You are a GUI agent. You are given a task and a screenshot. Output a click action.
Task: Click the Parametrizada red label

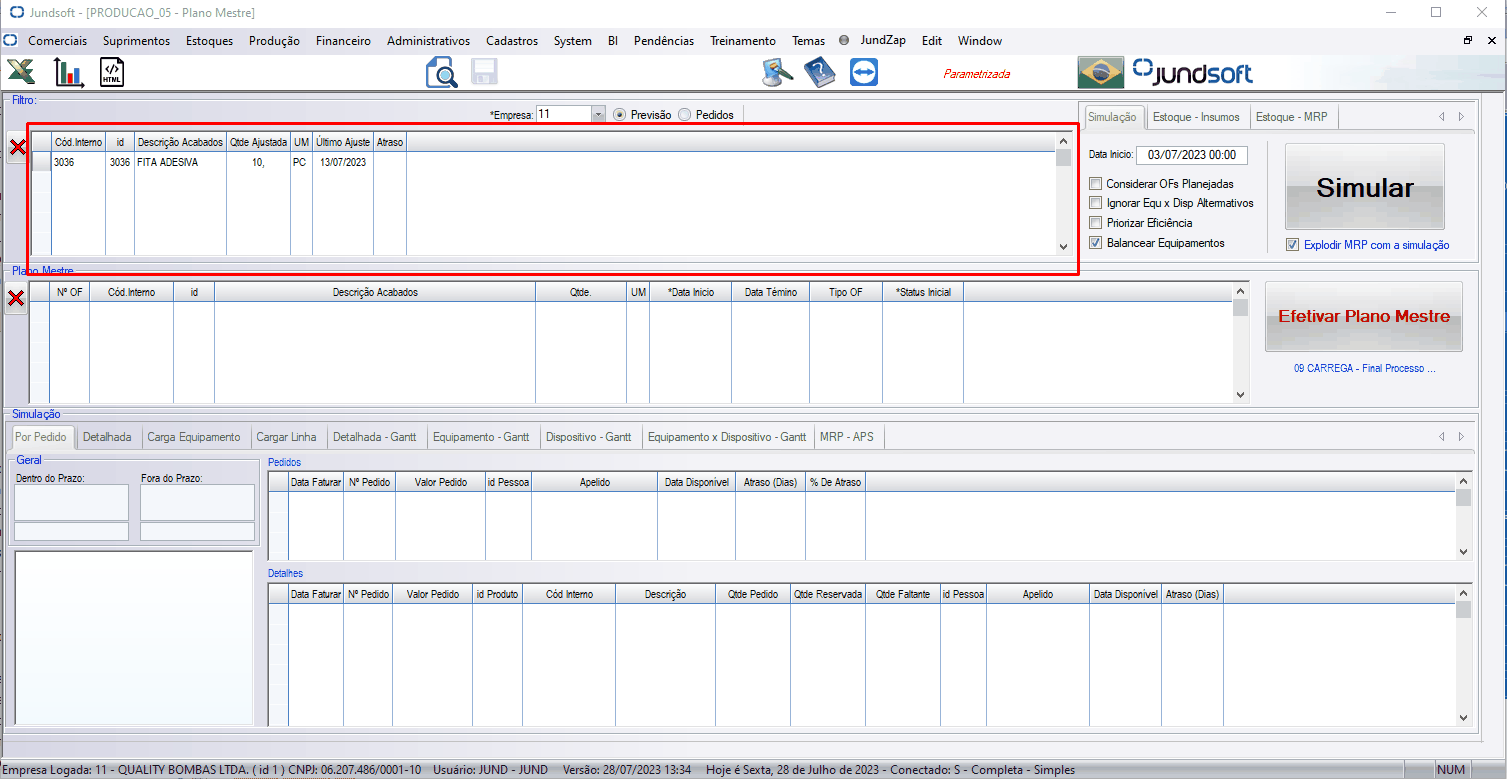tap(977, 74)
